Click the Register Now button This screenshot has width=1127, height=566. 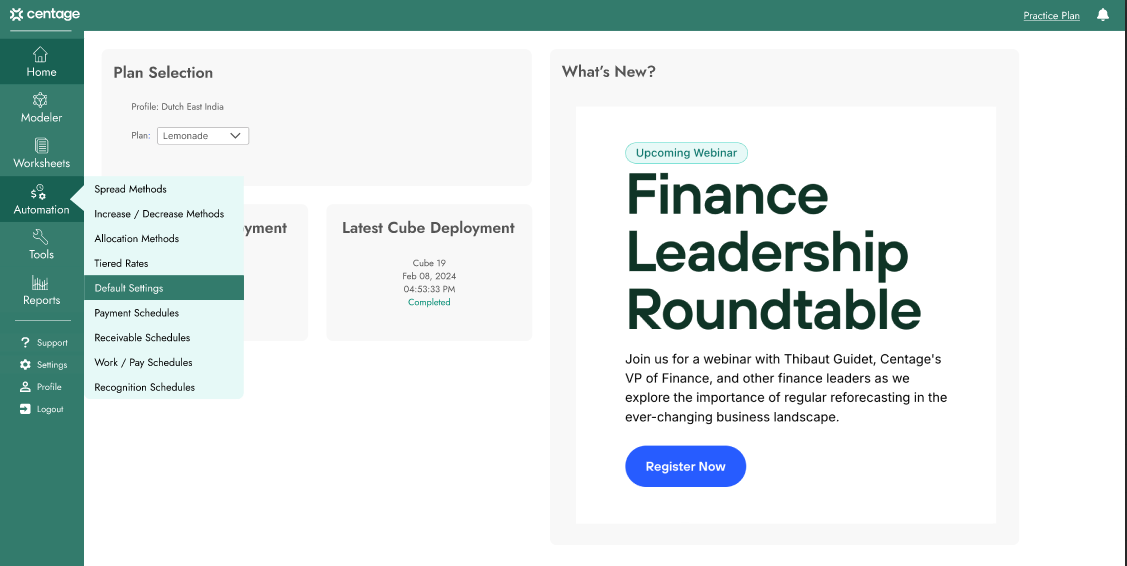click(686, 466)
